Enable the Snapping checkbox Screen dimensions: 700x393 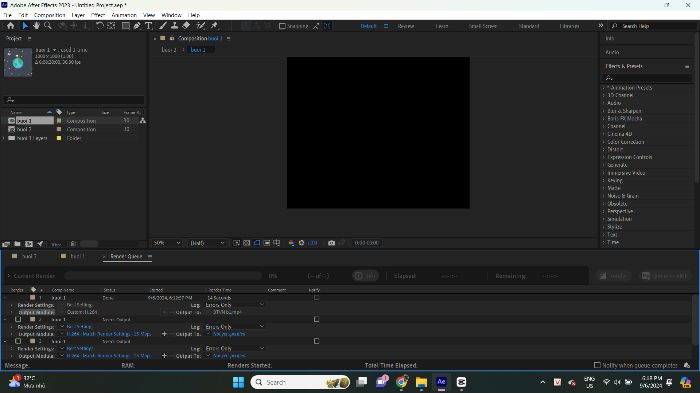[x=282, y=26]
